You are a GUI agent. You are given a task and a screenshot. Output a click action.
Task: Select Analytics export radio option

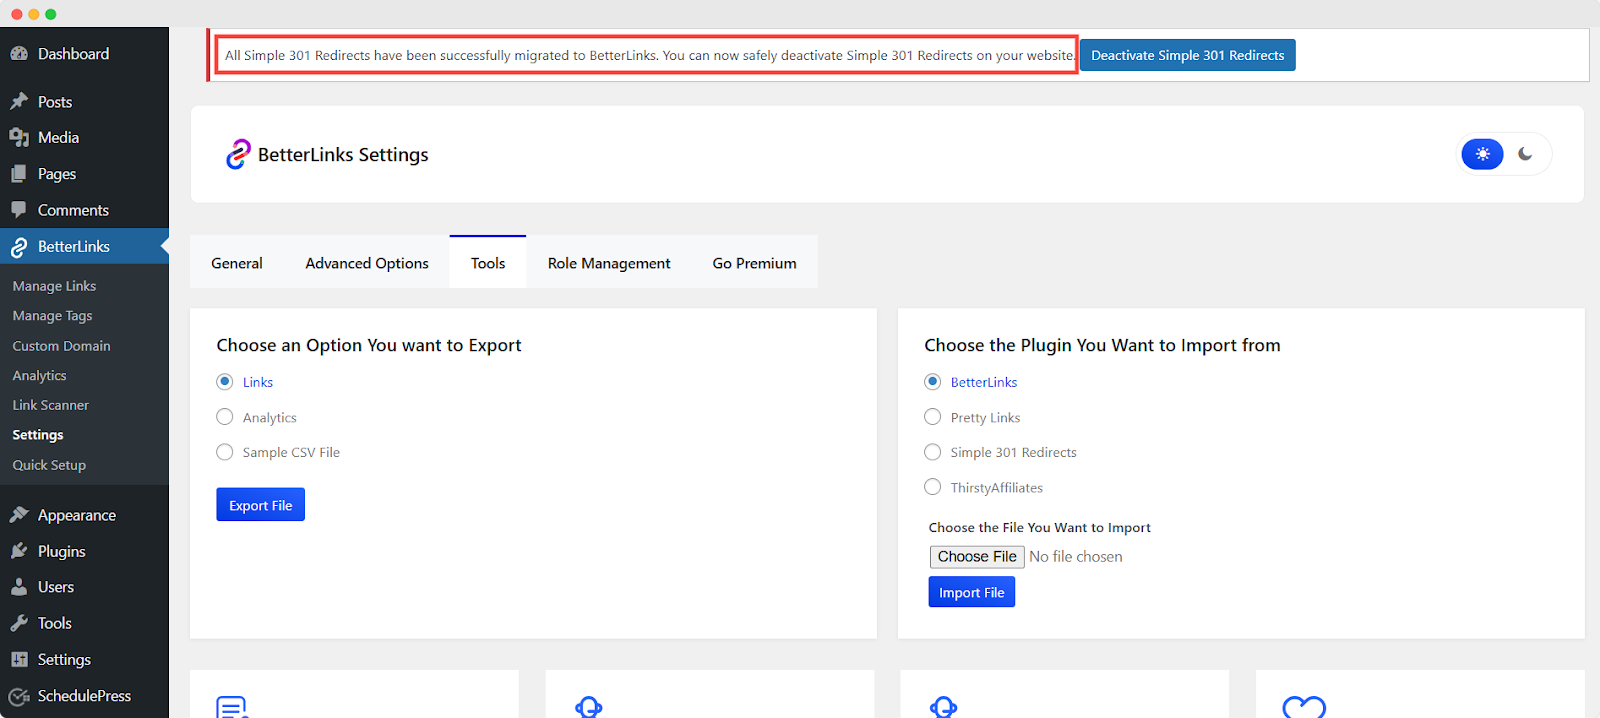(x=225, y=417)
